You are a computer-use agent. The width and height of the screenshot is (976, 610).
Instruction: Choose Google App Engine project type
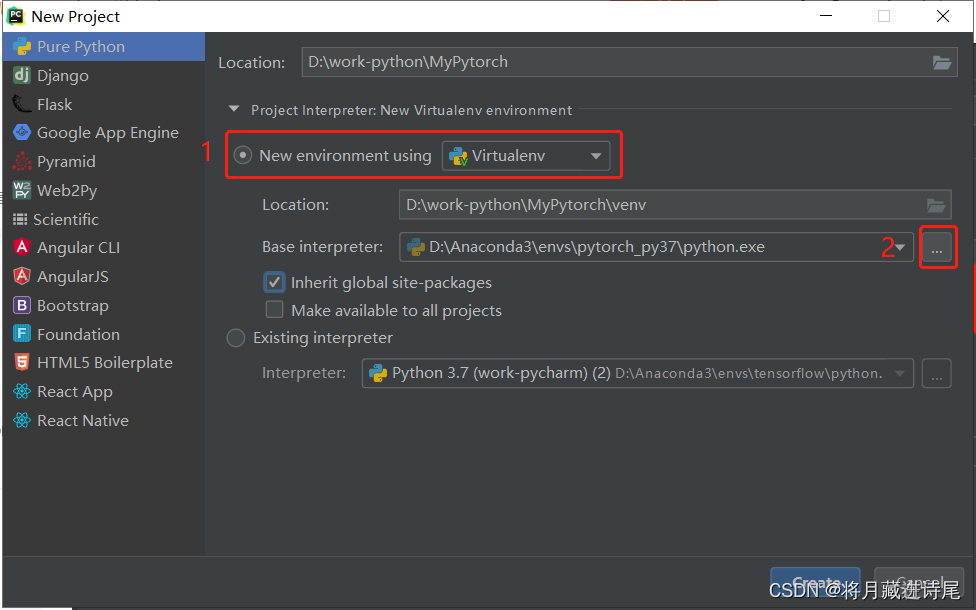[104, 133]
